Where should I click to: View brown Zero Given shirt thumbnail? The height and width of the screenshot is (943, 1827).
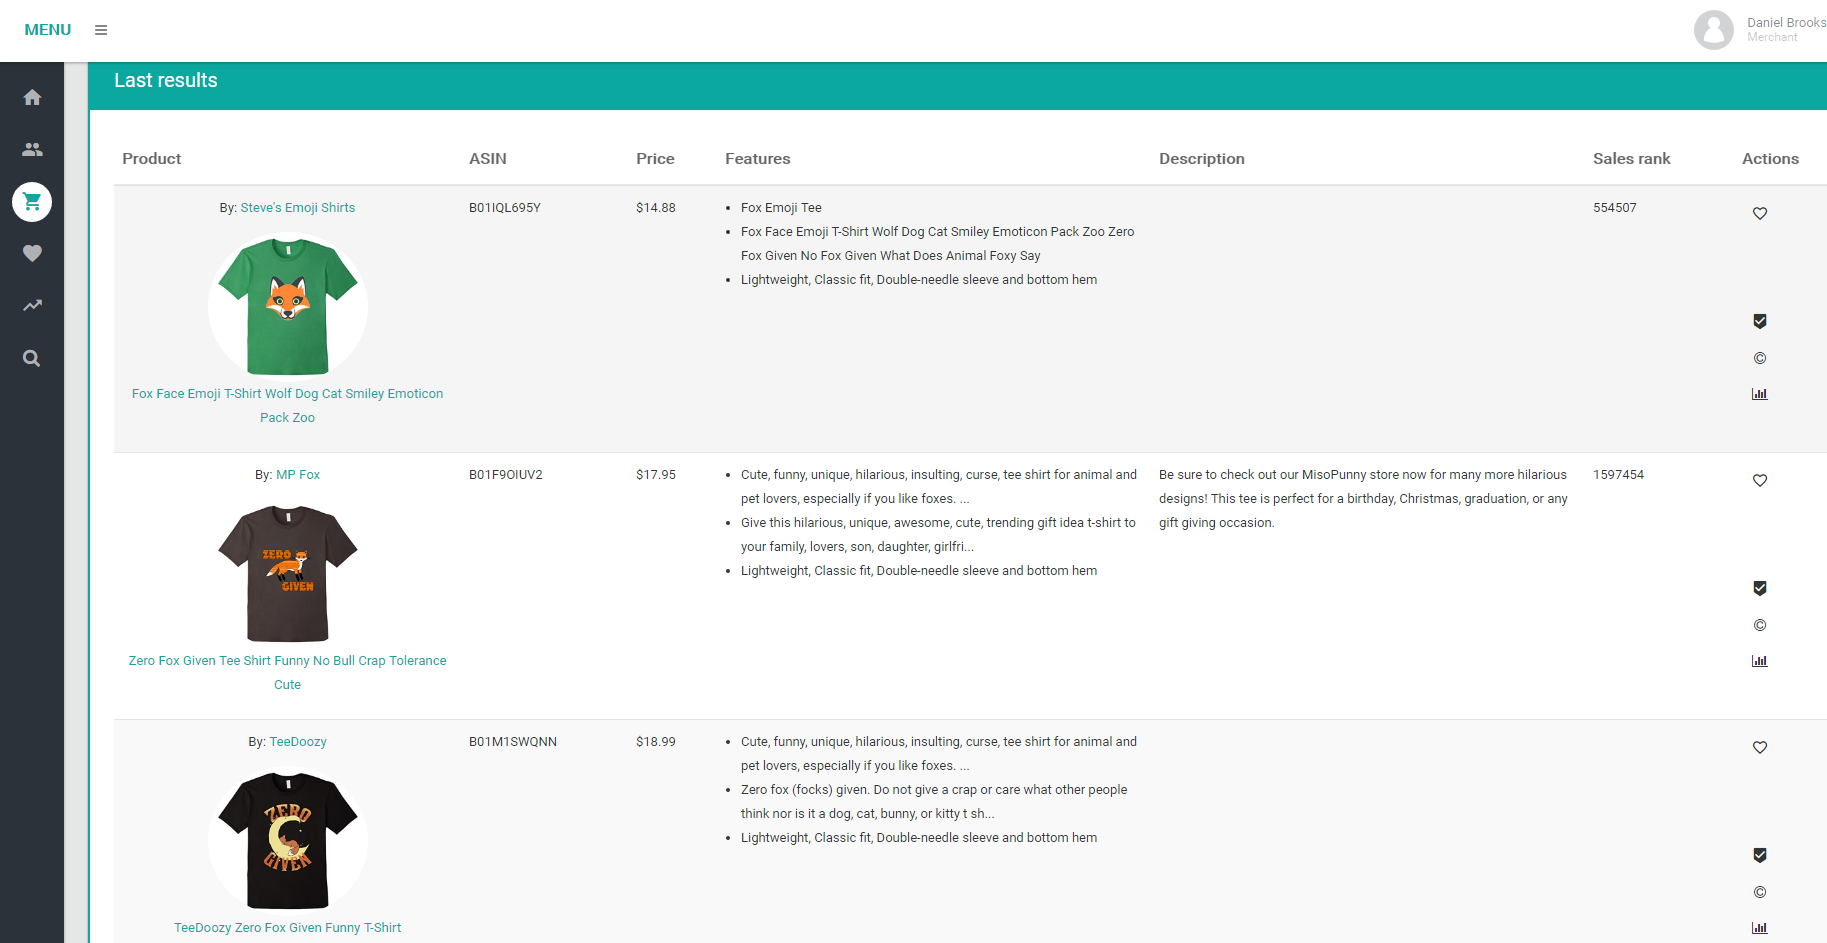pyautogui.click(x=288, y=573)
